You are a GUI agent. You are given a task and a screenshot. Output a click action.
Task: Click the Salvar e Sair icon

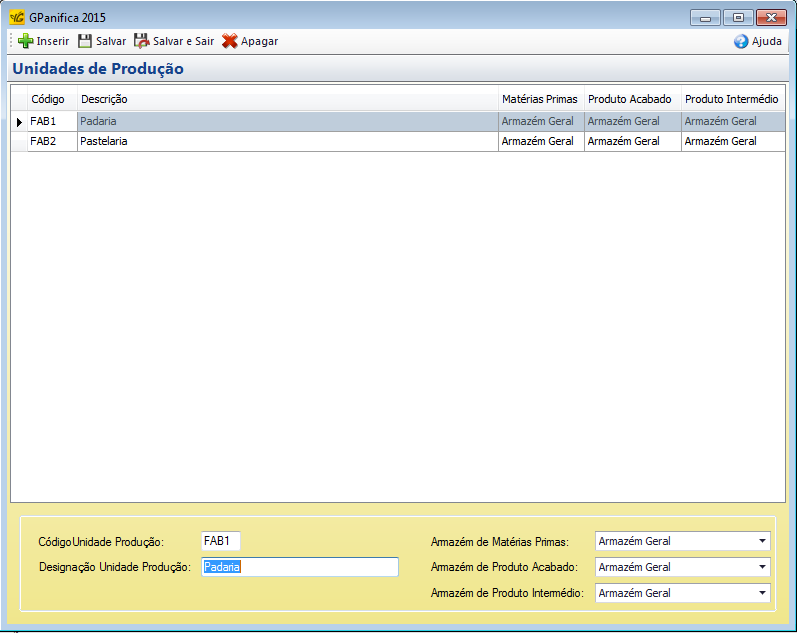(142, 41)
